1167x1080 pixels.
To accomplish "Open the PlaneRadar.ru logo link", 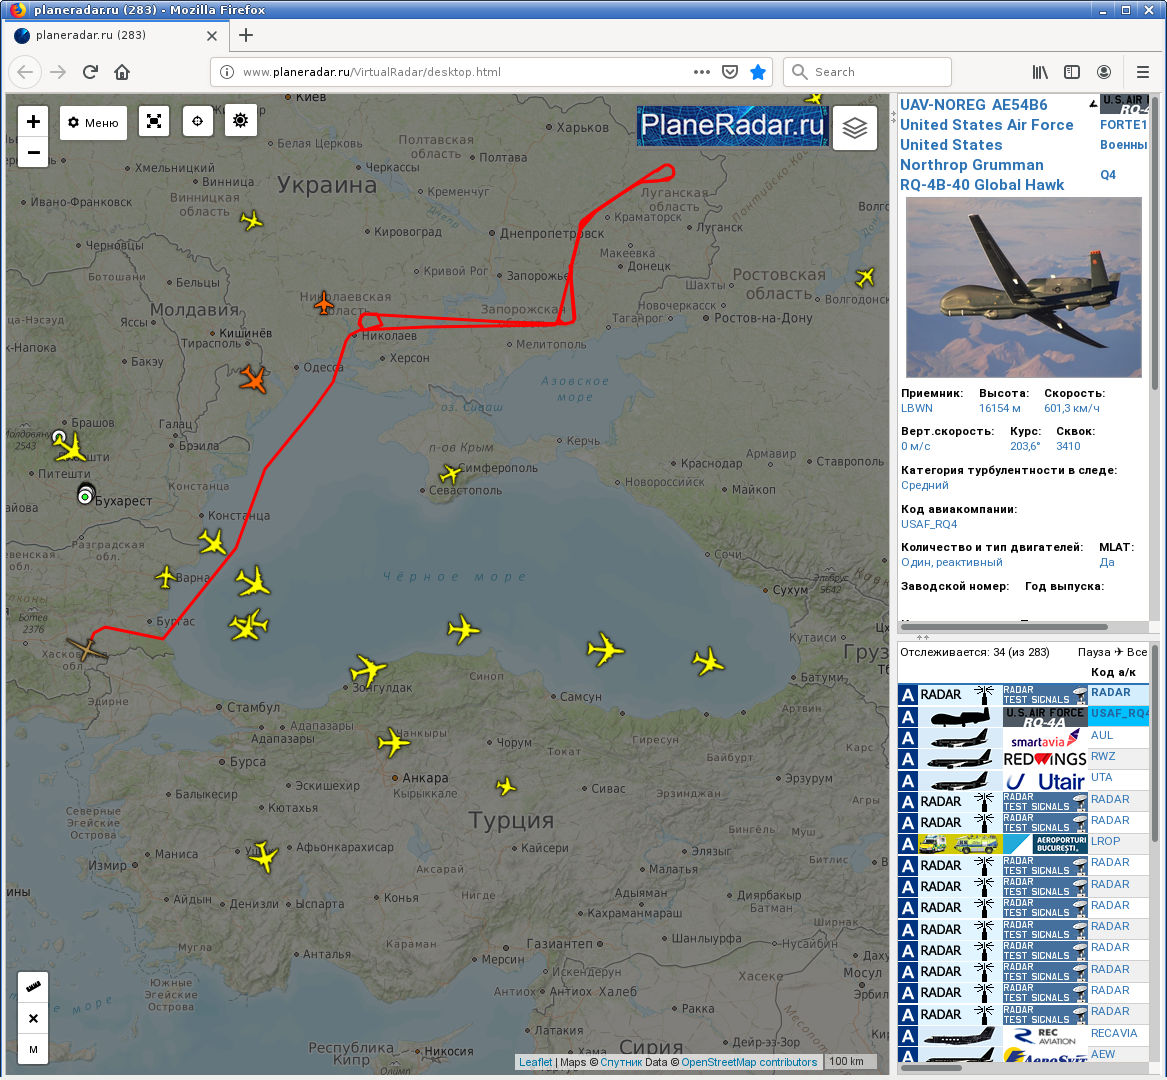I will pos(732,125).
